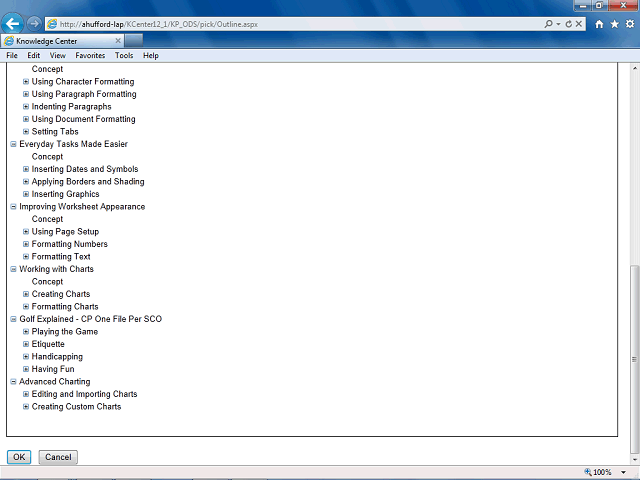Open the zoom level dropdown arrow
This screenshot has height=480, width=640.
pos(623,472)
